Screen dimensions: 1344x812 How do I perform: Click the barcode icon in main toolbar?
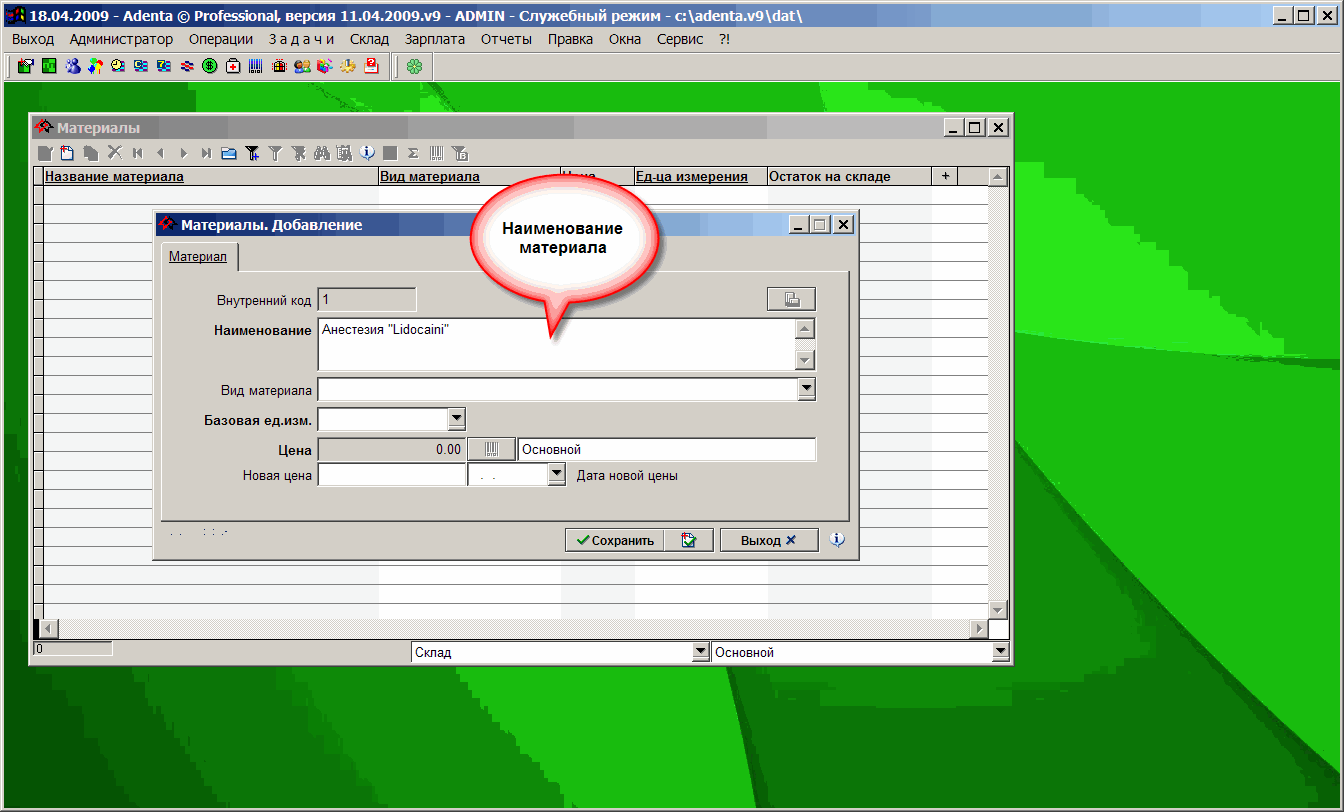(x=256, y=67)
